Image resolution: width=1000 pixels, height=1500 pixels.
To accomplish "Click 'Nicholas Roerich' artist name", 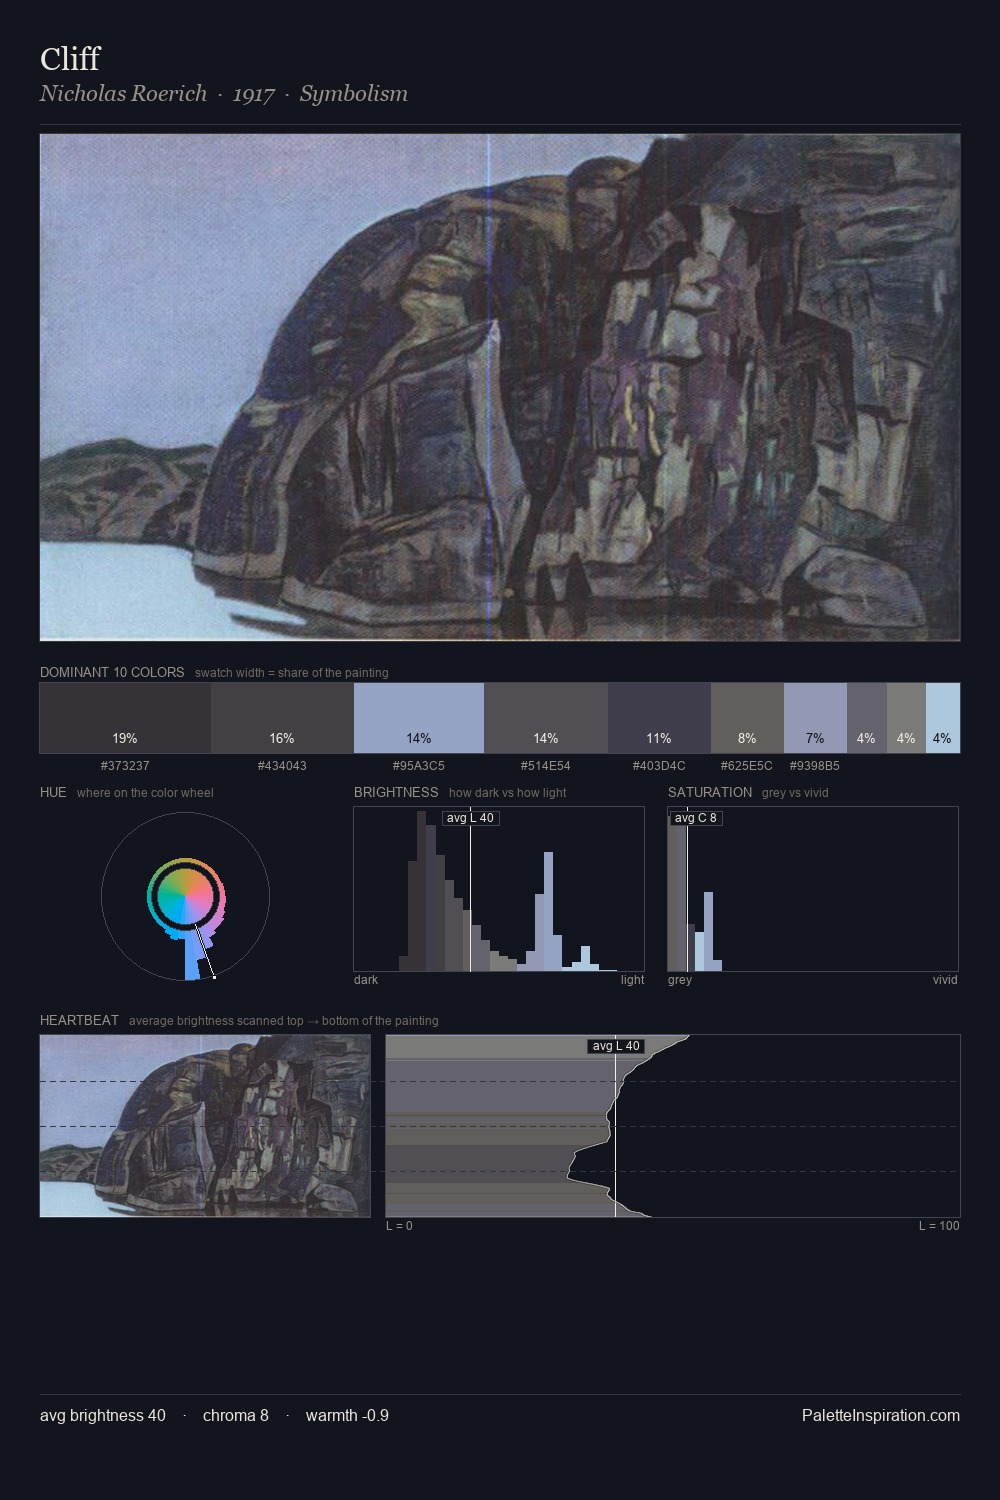I will (123, 93).
